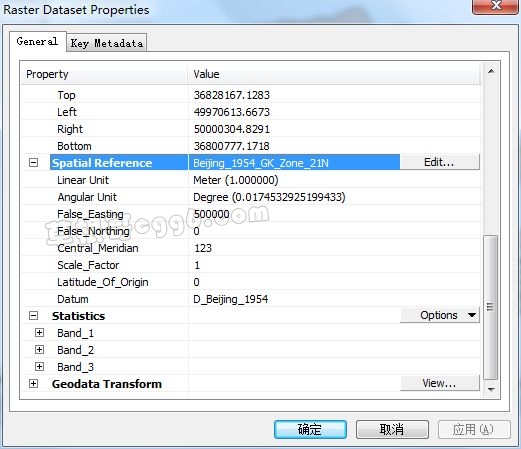
Task: Click the Central_Meridian value 123
Action: [x=203, y=248]
